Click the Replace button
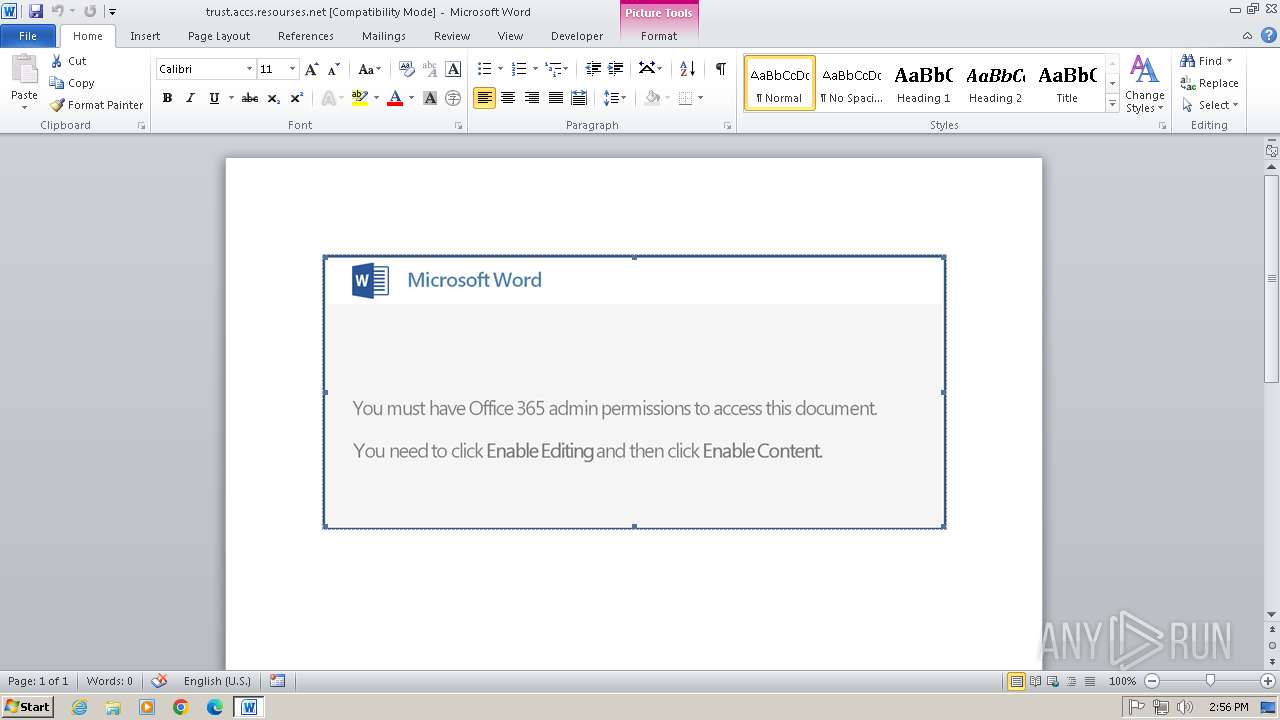 click(1209, 83)
